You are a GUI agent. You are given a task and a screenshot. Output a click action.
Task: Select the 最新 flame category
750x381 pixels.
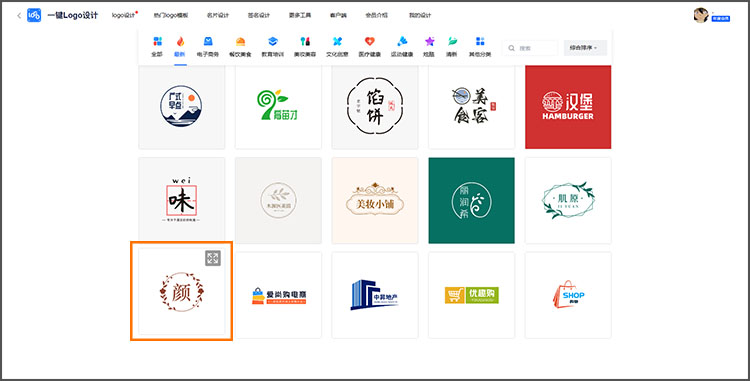(x=180, y=41)
